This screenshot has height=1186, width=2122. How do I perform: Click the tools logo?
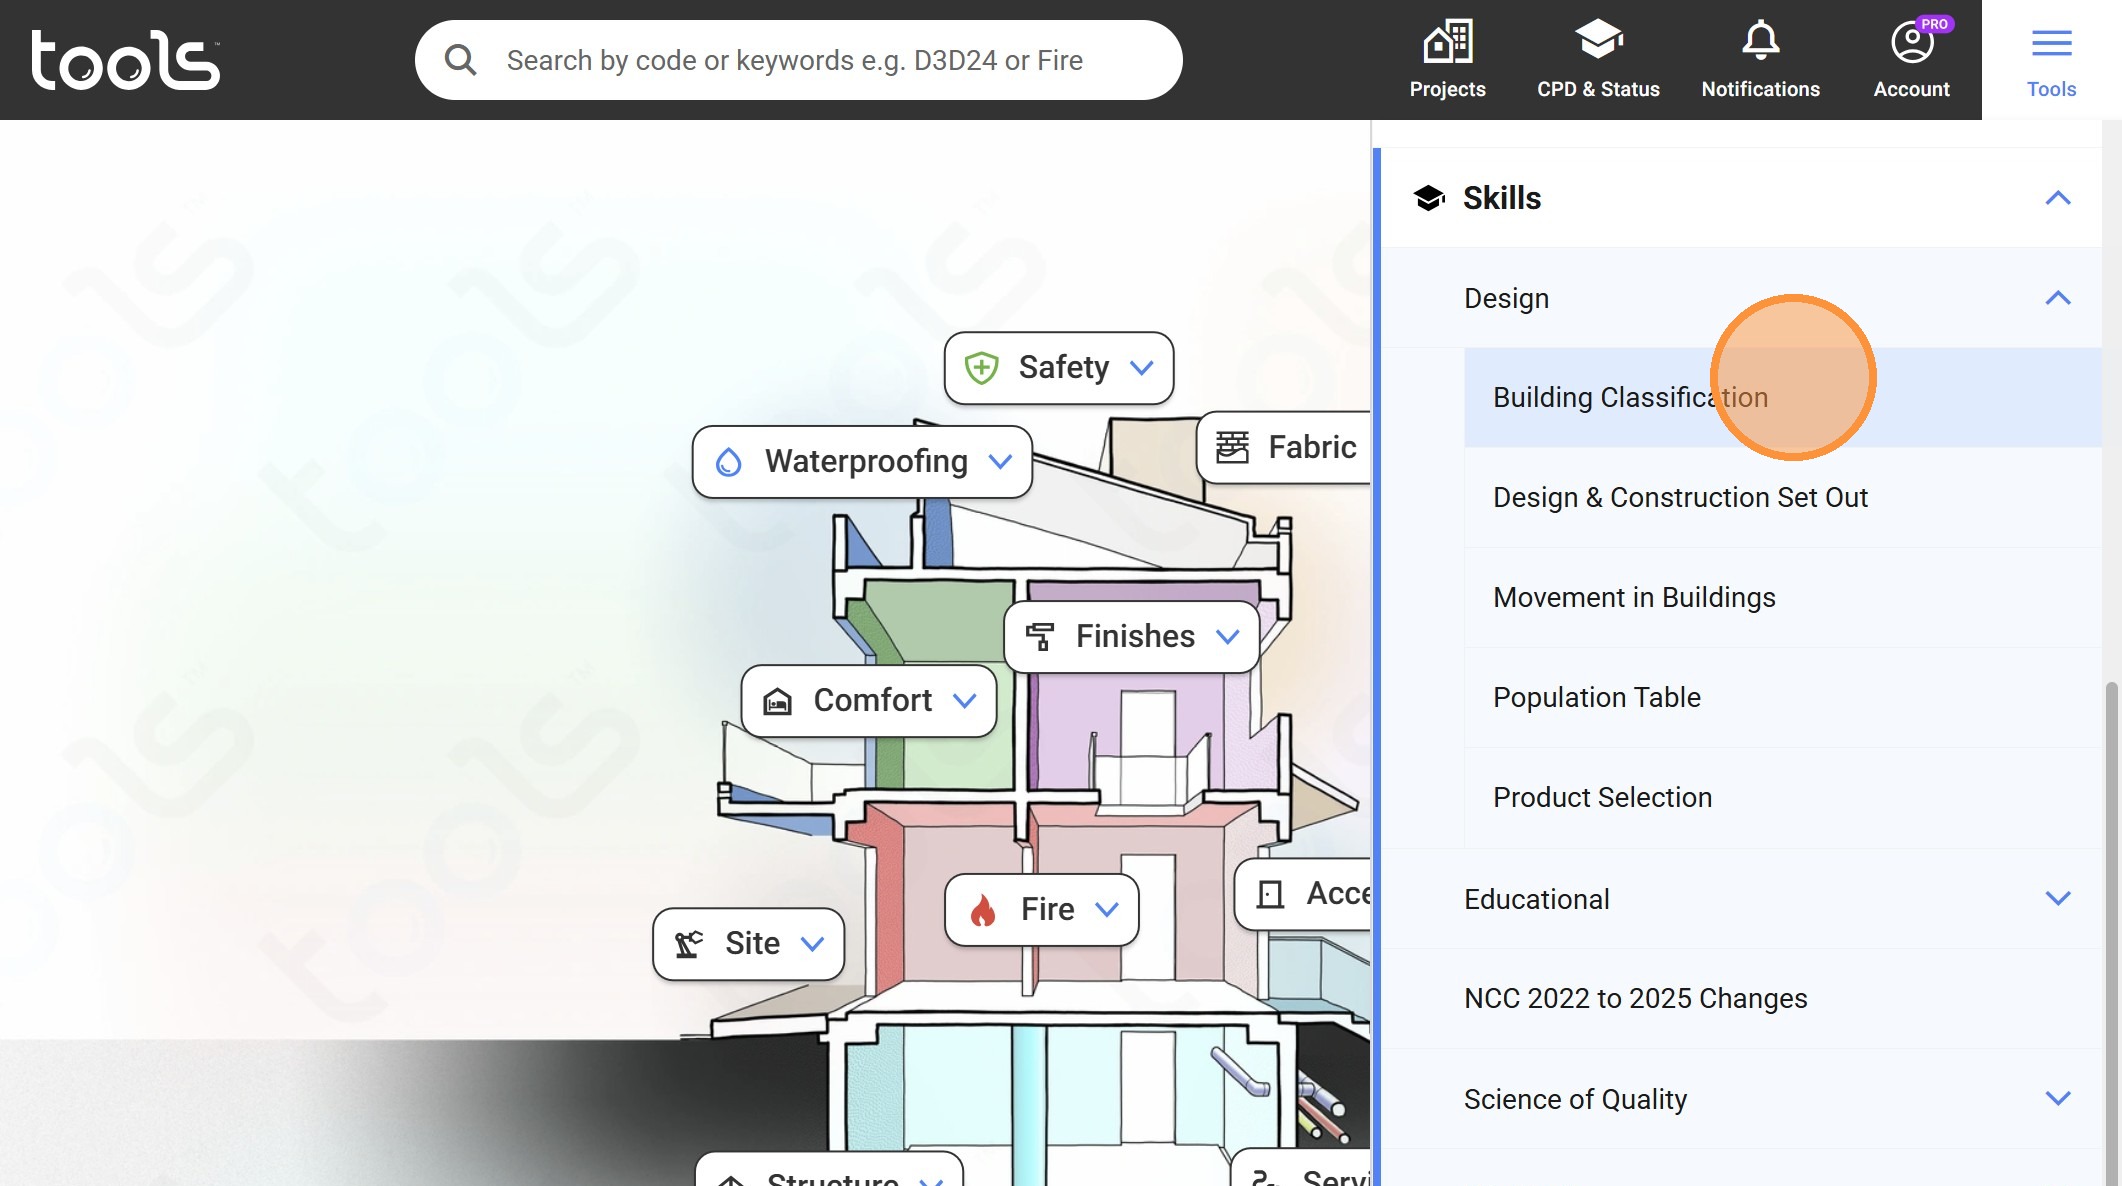click(126, 60)
